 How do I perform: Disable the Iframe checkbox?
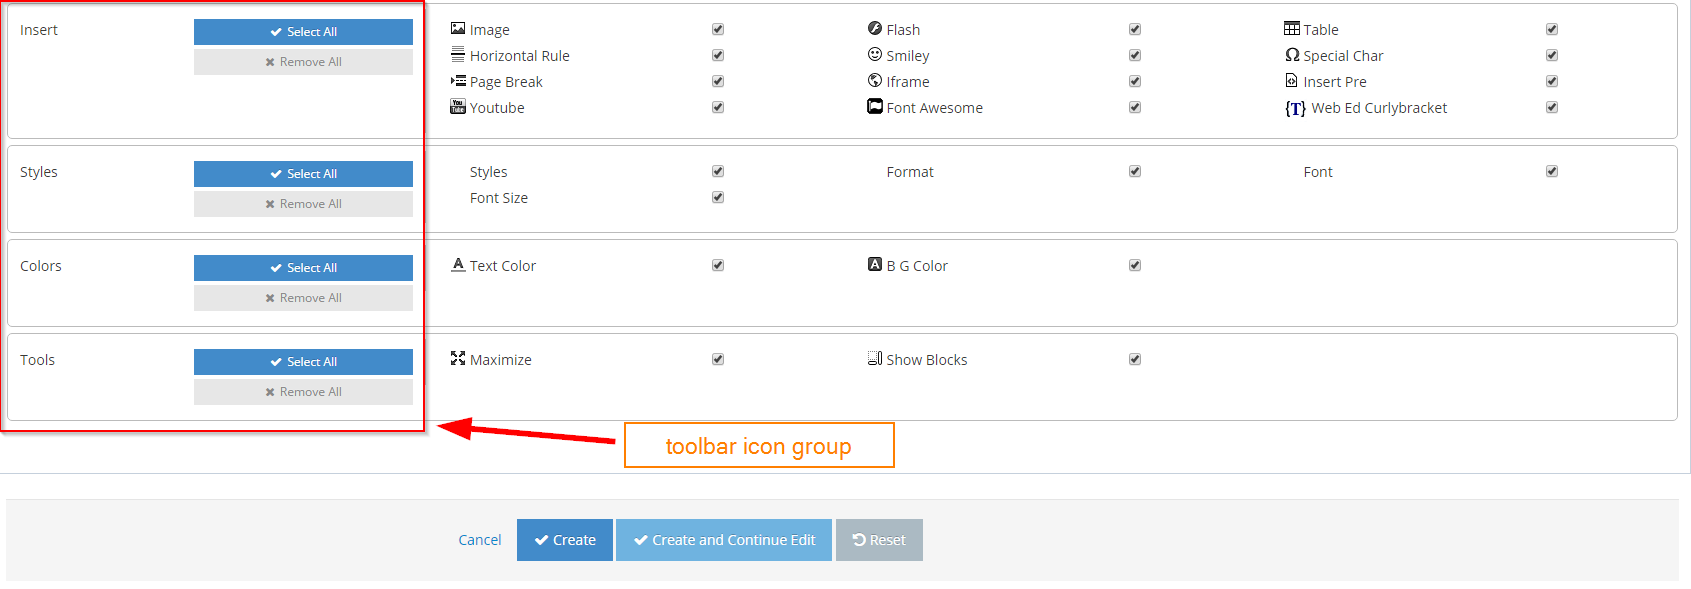[x=1134, y=81]
